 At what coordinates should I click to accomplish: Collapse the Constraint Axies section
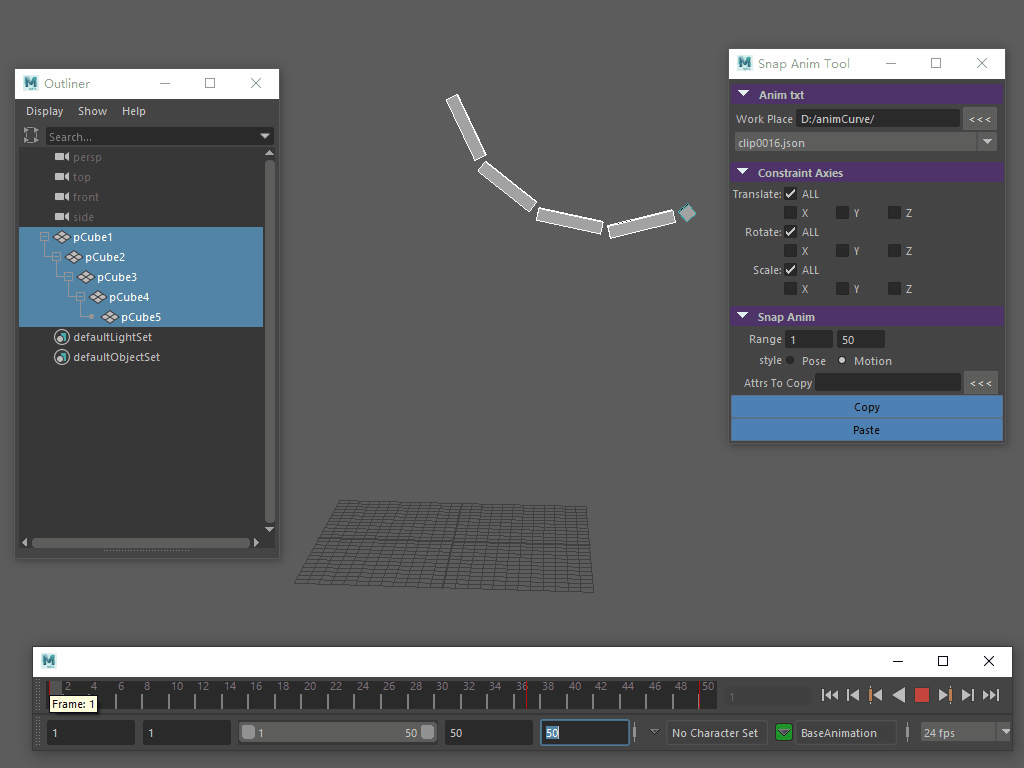(743, 173)
